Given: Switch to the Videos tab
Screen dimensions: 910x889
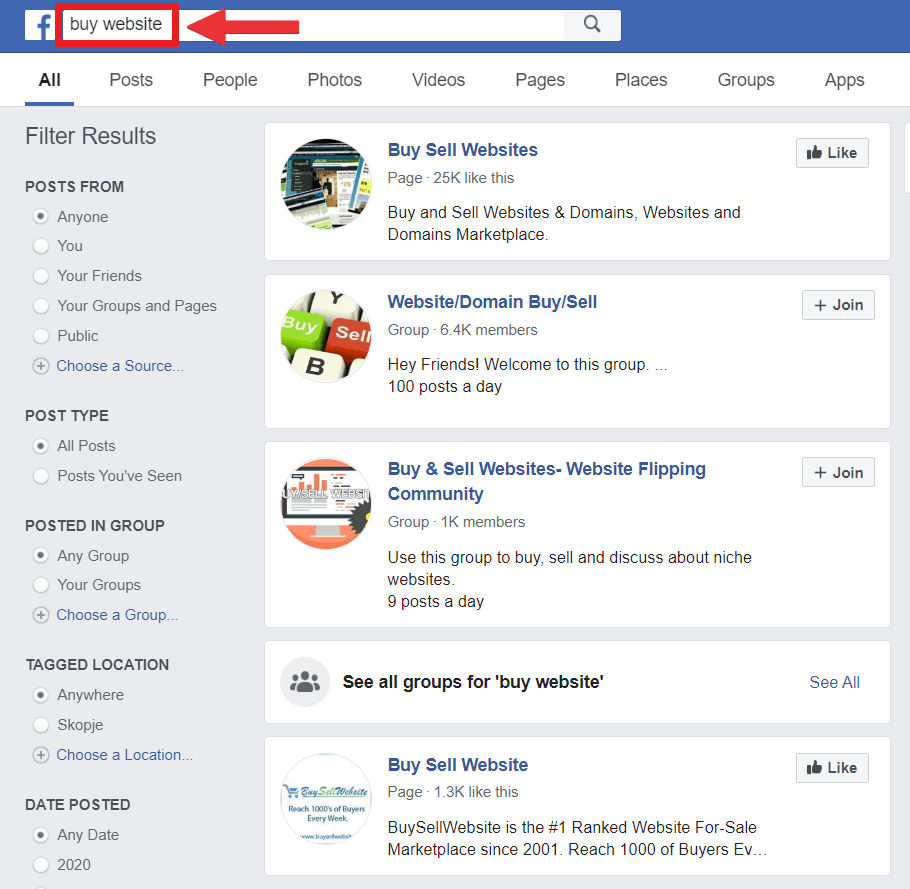Looking at the screenshot, I should (438, 79).
